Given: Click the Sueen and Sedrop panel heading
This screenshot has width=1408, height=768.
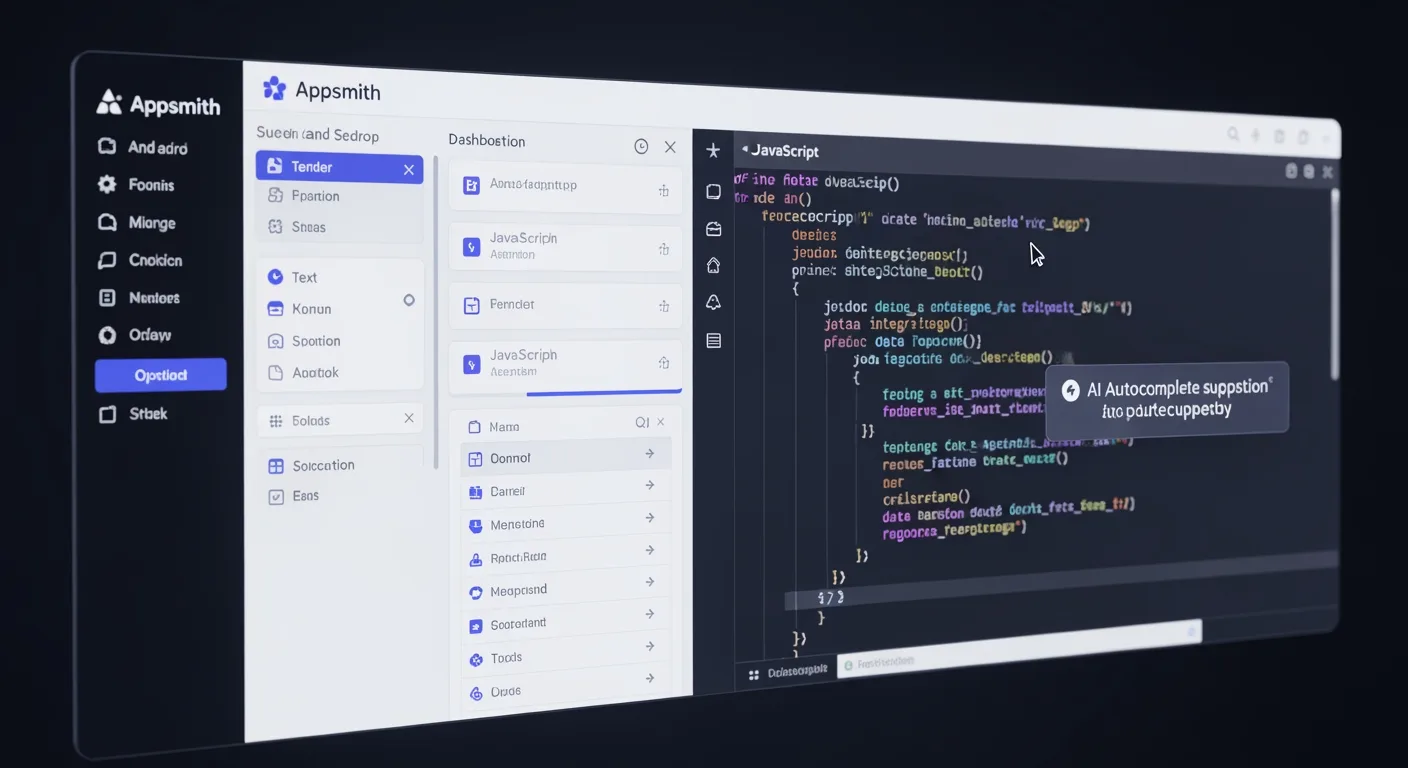Looking at the screenshot, I should (x=318, y=134).
